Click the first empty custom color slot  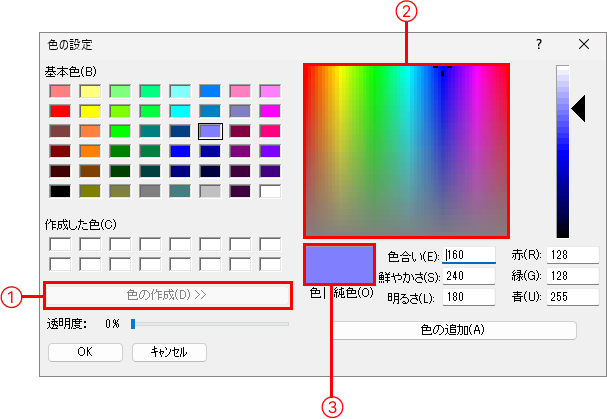tap(60, 244)
